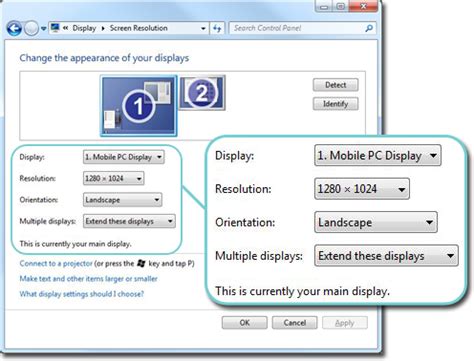Expand the address bar history dropdown
474x361 pixels.
click(x=203, y=29)
